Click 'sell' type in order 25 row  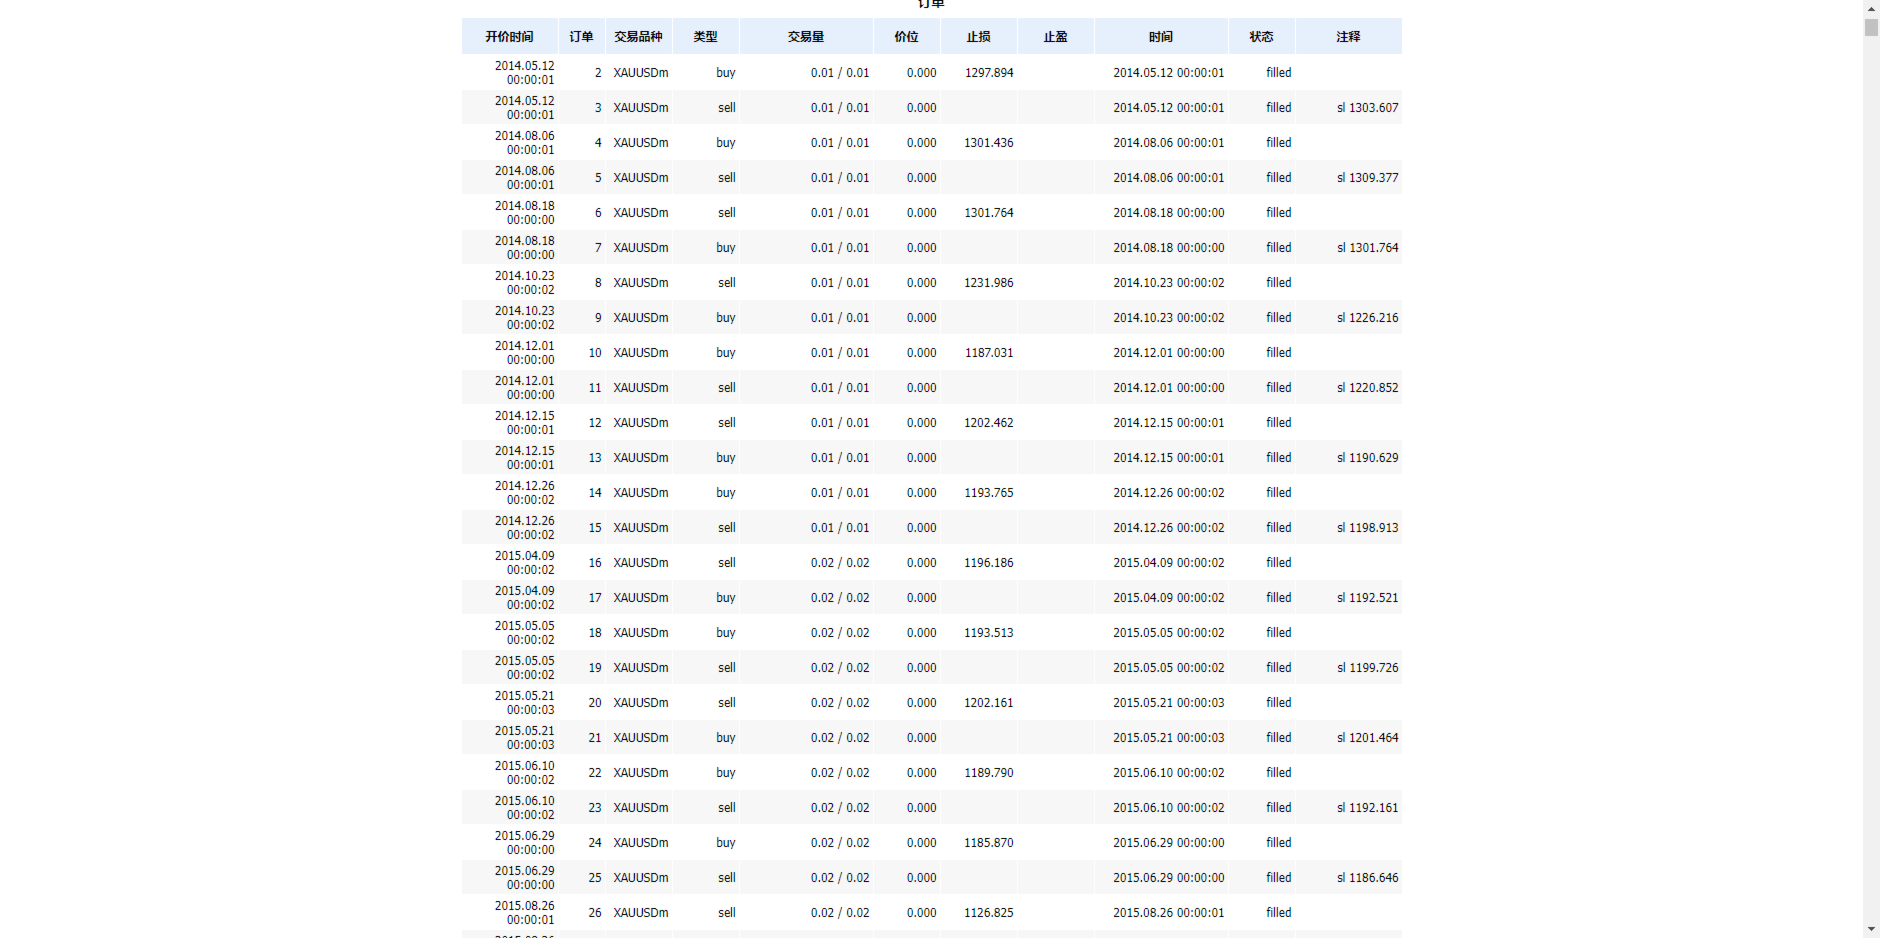point(727,878)
